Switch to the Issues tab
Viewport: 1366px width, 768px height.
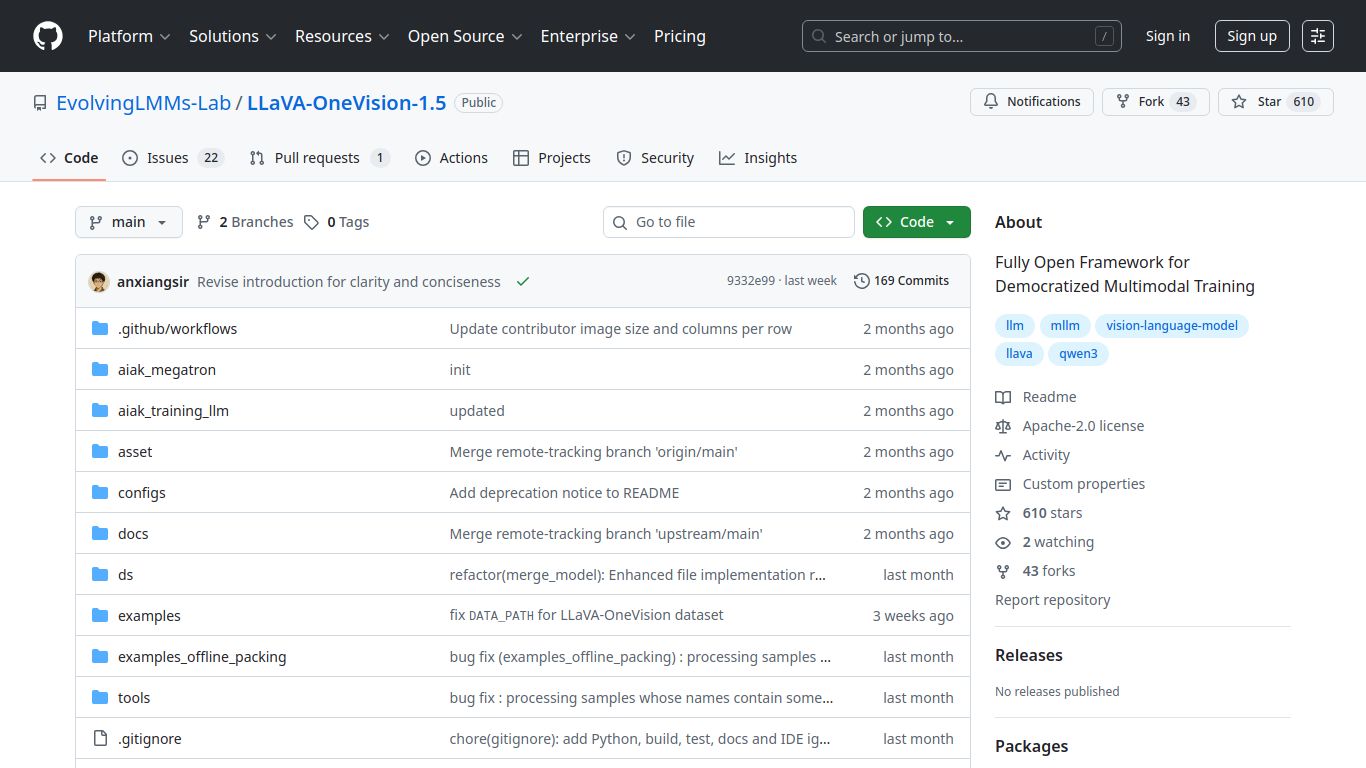pyautogui.click(x=172, y=158)
